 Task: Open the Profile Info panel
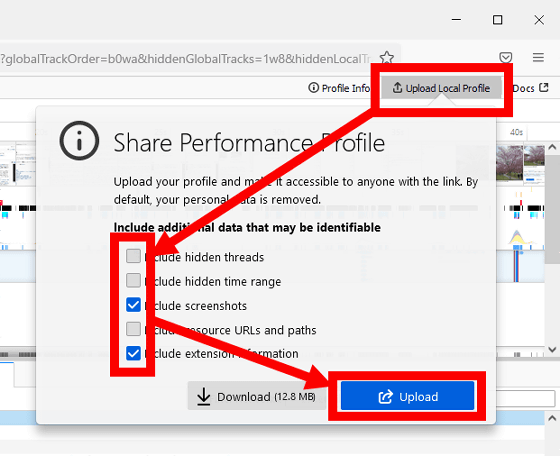point(339,88)
